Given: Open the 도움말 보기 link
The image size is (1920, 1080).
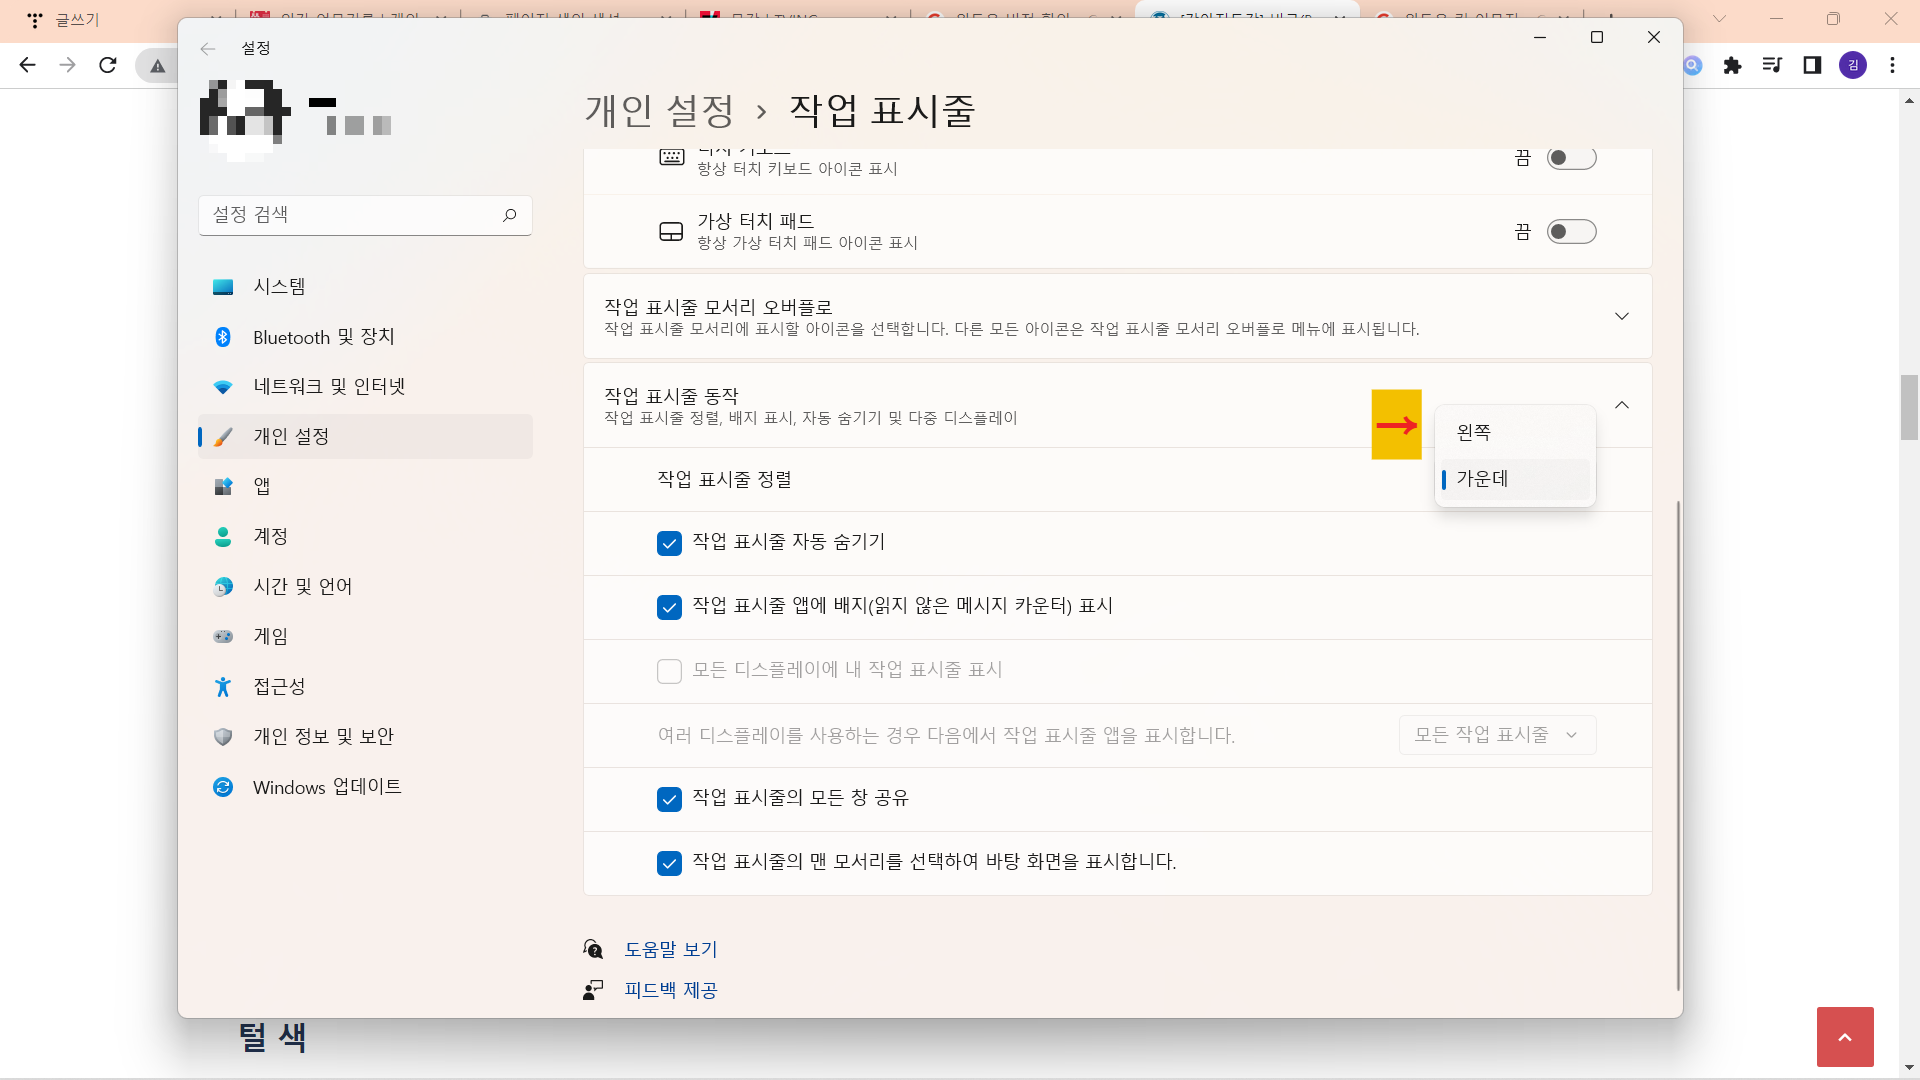Looking at the screenshot, I should point(670,949).
